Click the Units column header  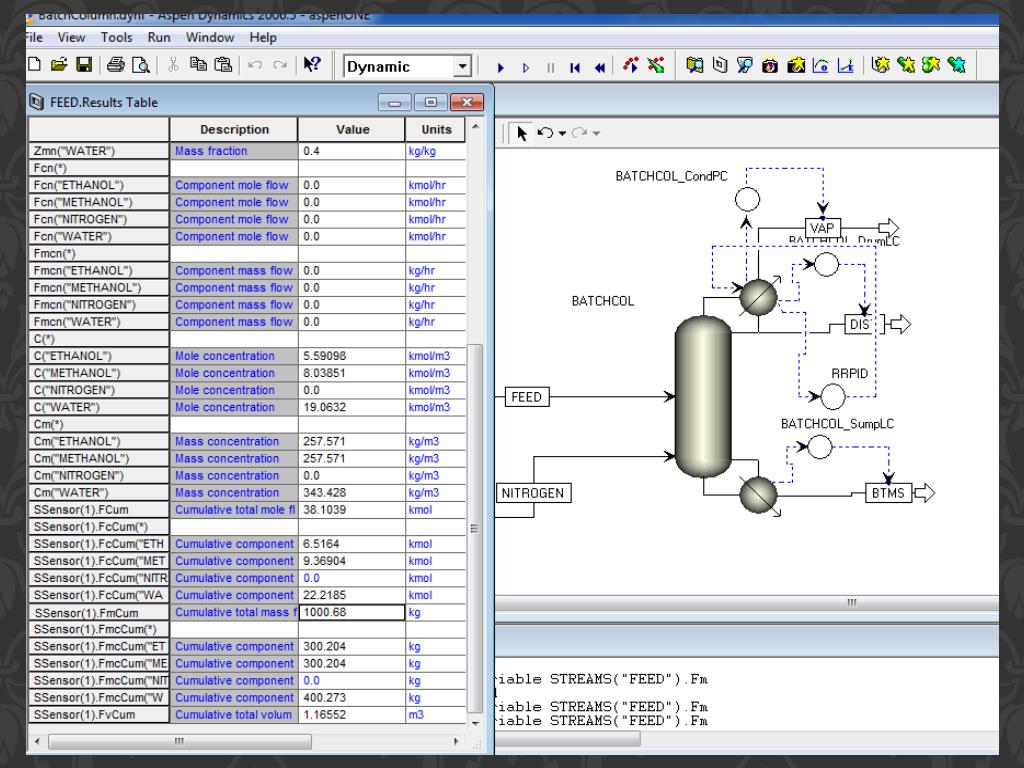(x=436, y=129)
